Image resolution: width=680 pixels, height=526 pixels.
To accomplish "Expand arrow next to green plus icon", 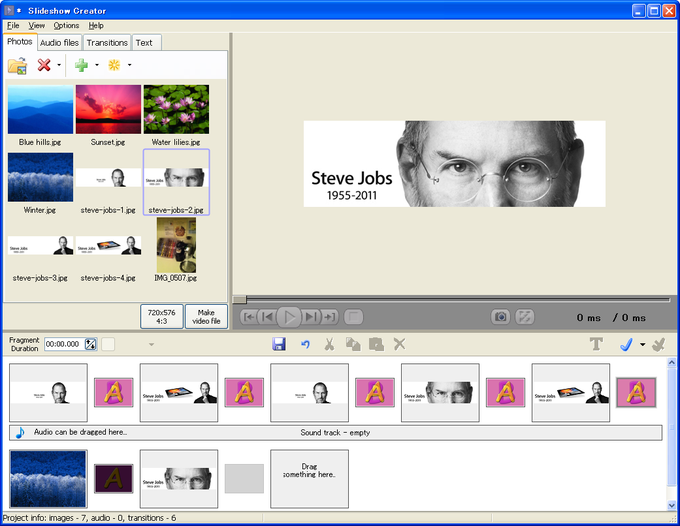I will pyautogui.click(x=97, y=65).
